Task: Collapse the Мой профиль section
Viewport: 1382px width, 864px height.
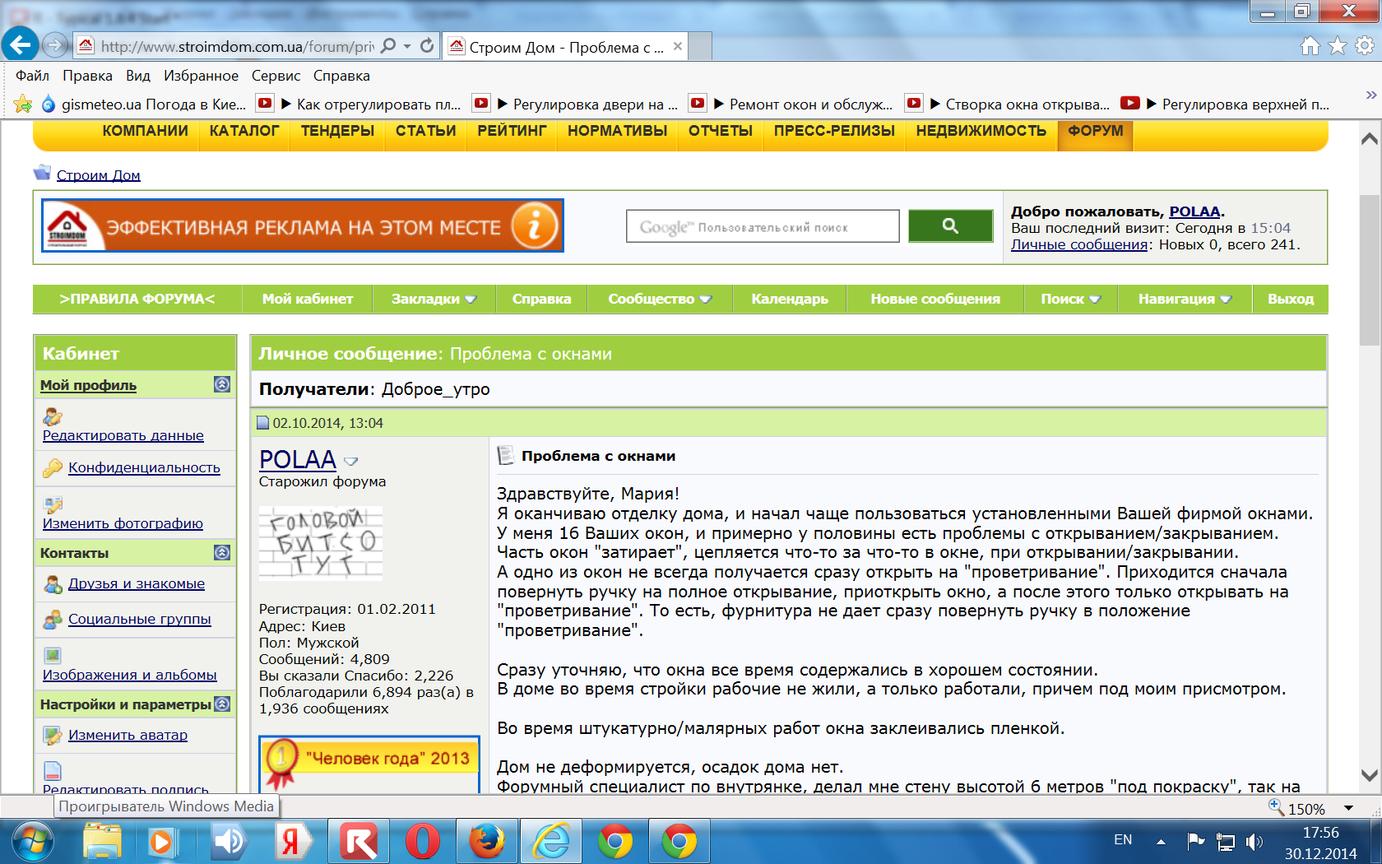Action: 222,385
